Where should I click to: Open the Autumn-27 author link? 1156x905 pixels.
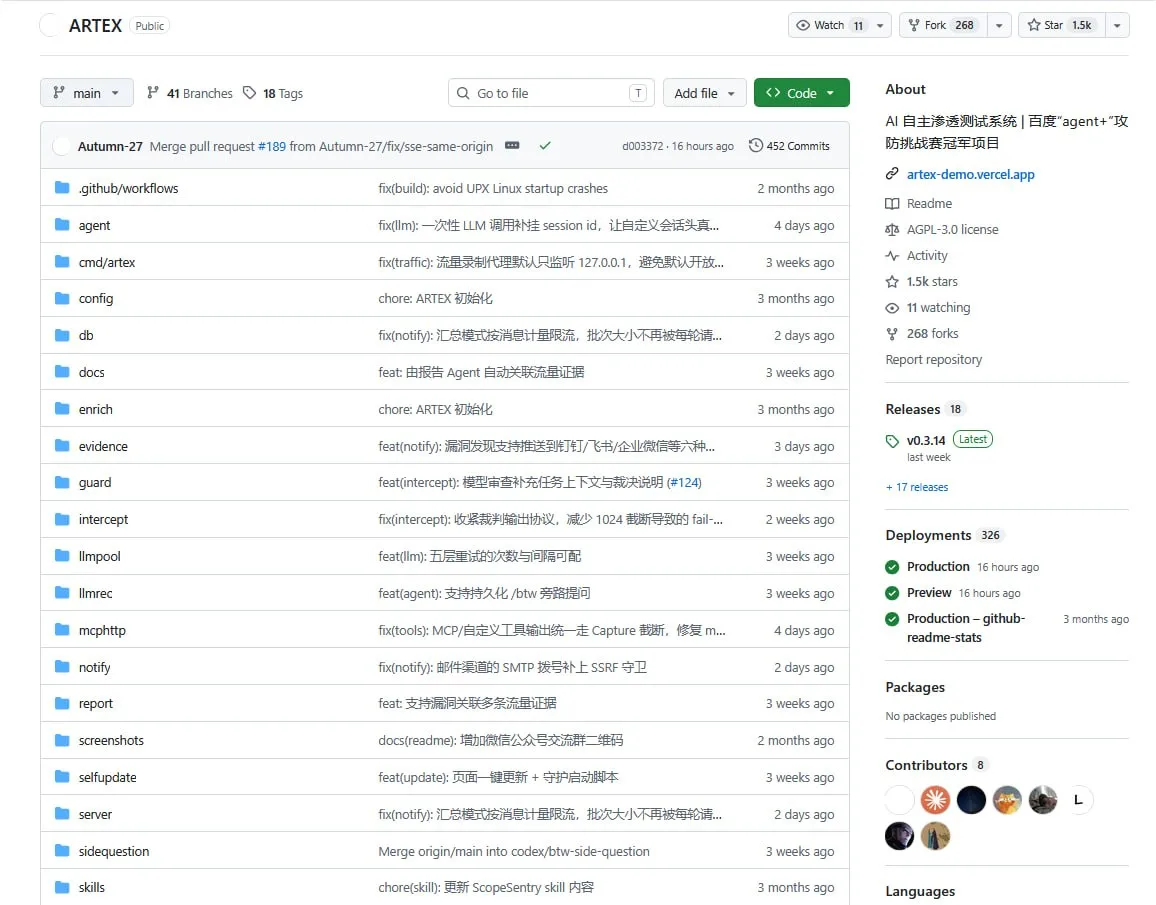pyautogui.click(x=110, y=146)
